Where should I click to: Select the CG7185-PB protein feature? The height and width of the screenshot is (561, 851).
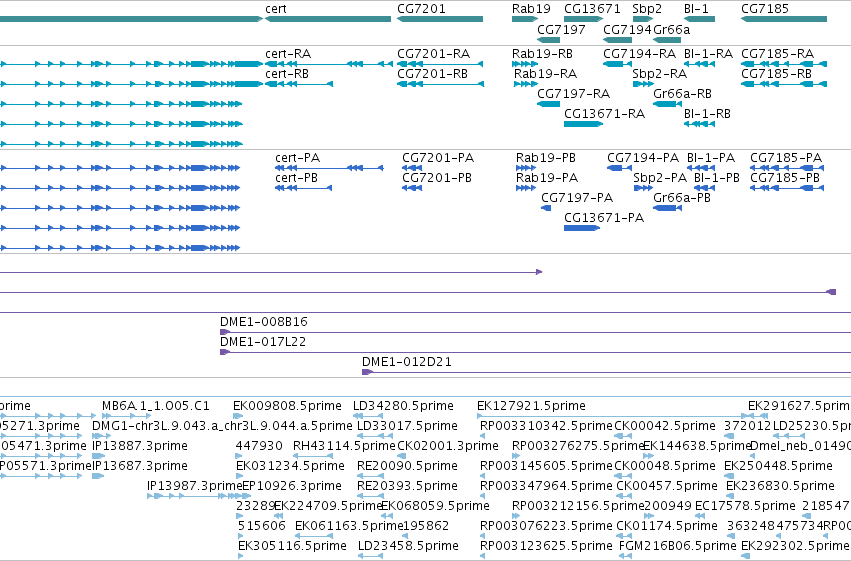coord(787,188)
